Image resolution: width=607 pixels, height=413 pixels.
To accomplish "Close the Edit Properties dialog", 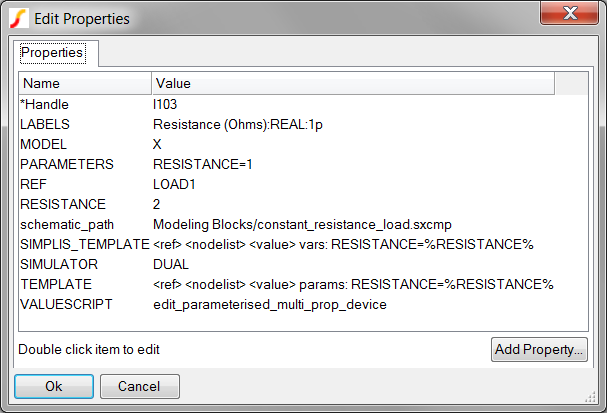I will [x=569, y=14].
